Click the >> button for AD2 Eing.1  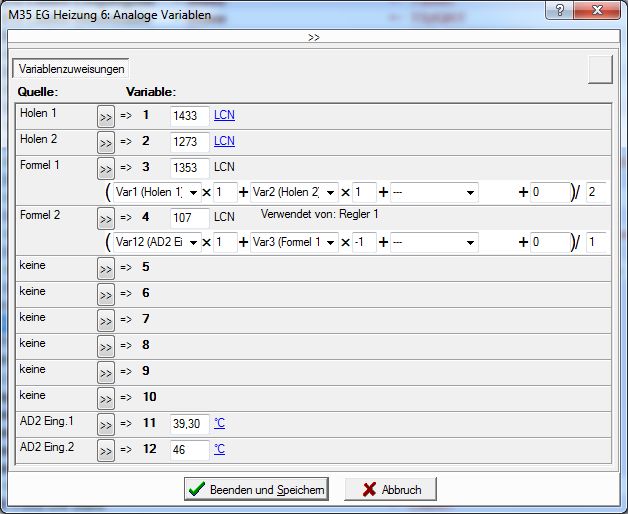tap(106, 424)
